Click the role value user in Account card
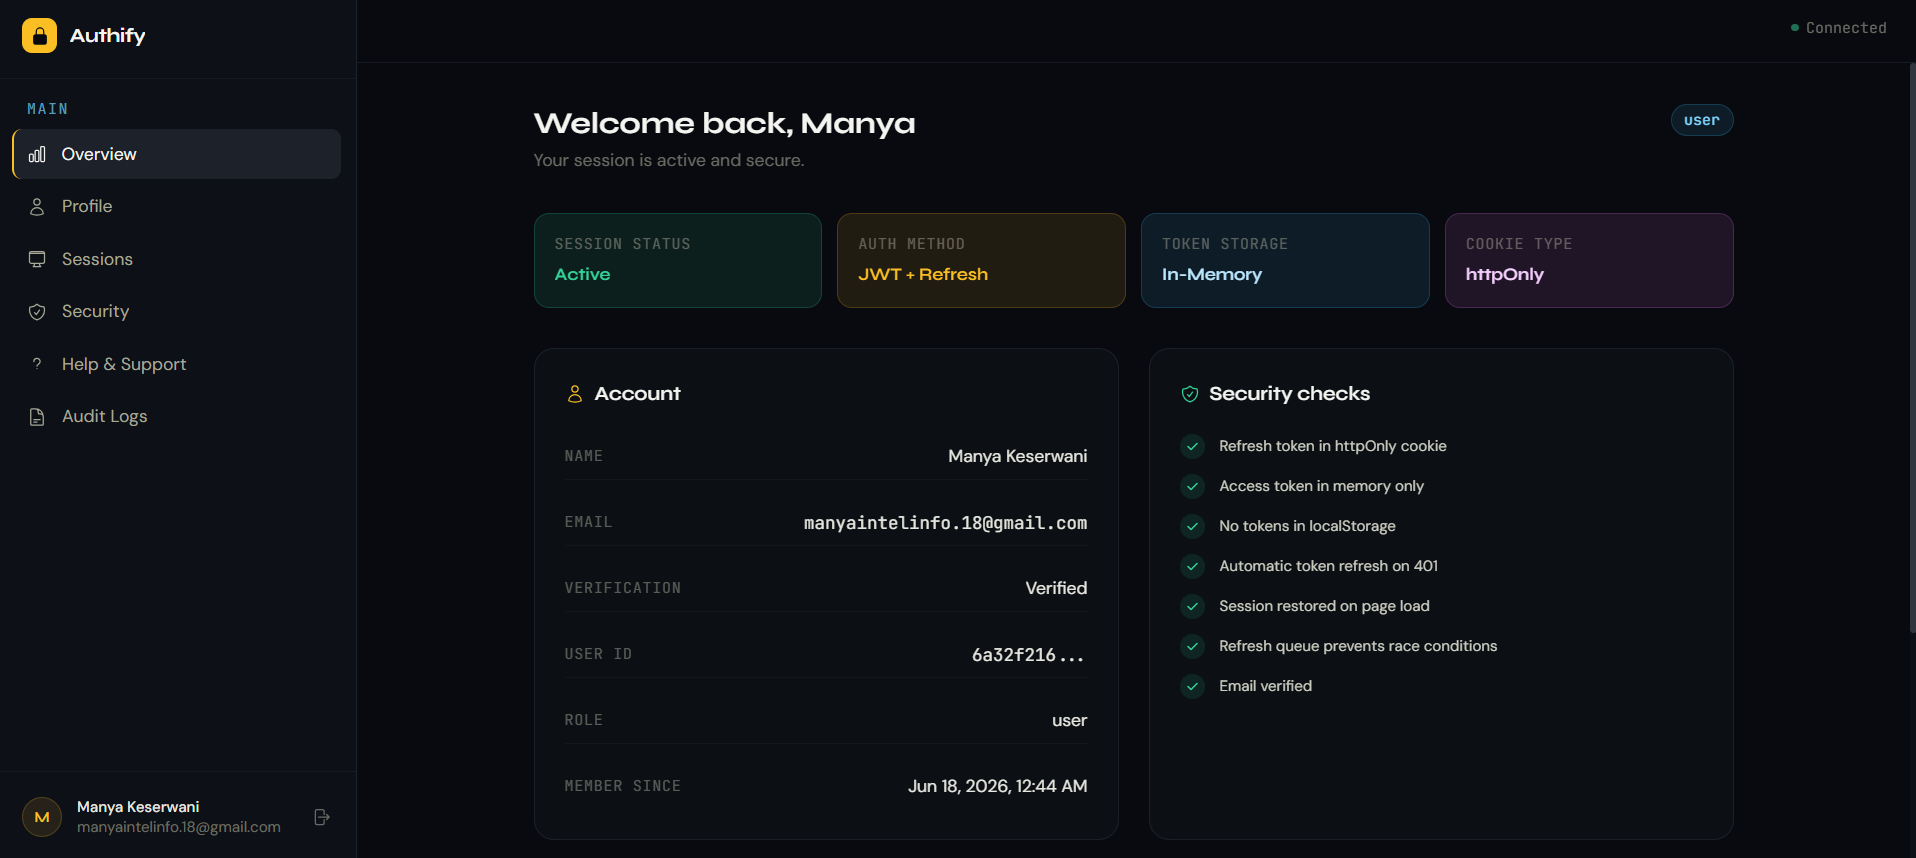 pos(1069,721)
